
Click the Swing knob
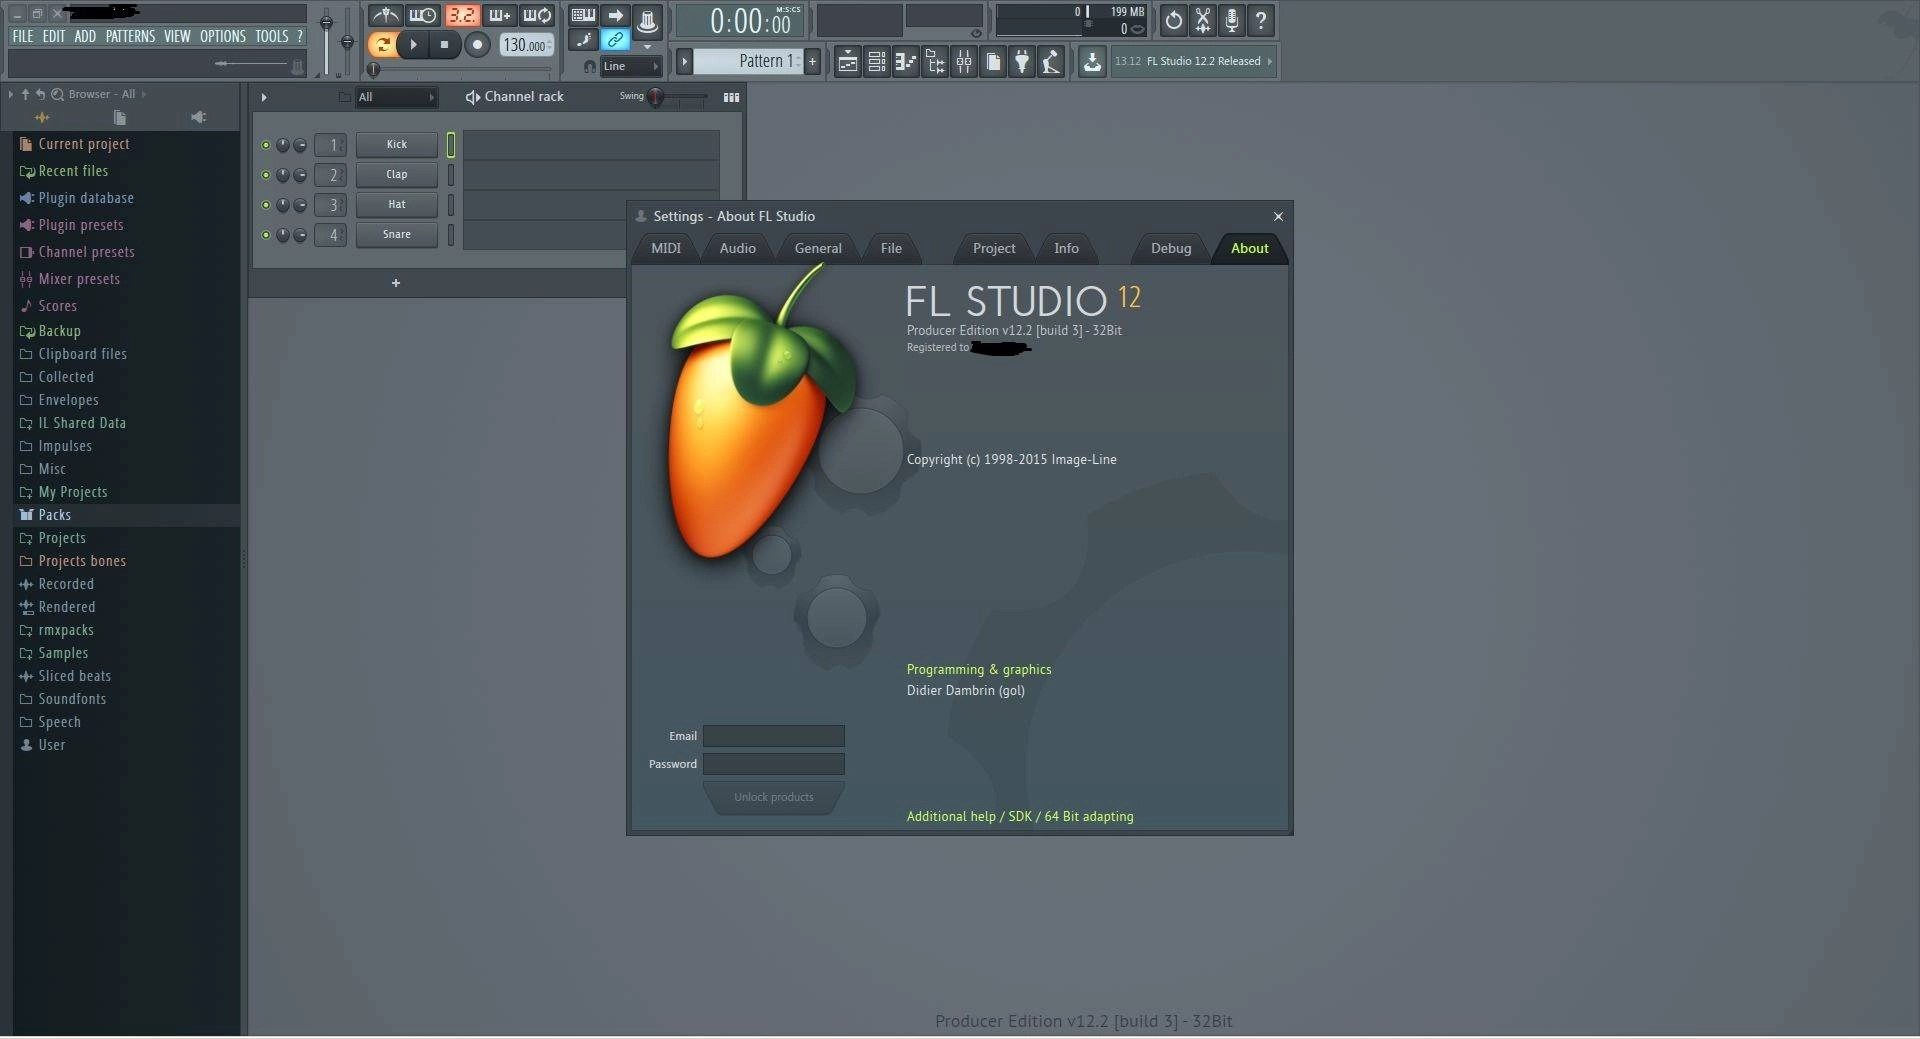click(656, 97)
